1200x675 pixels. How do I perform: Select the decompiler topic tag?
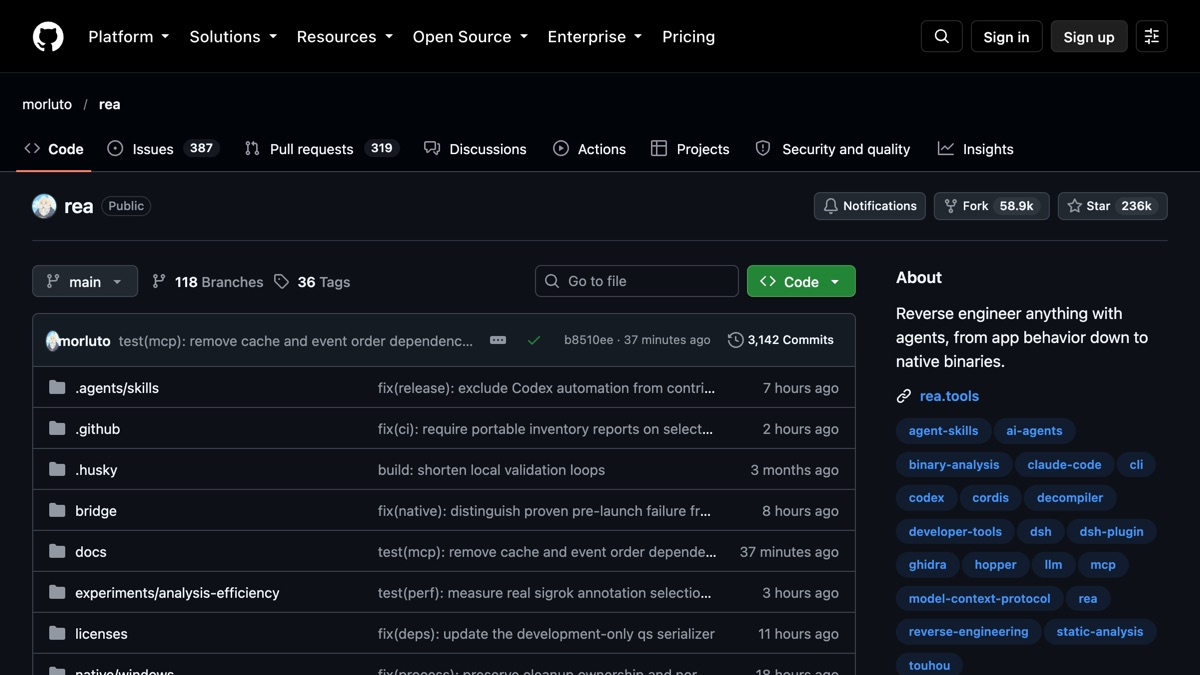tap(1070, 498)
